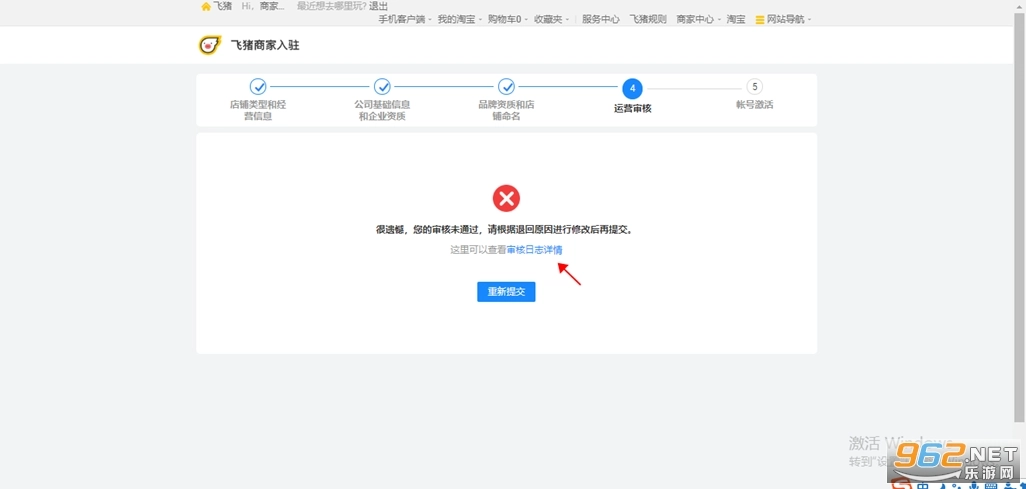Viewport: 1026px width, 489px height.
Task: Open the 收藏夹 dropdown
Action: [x=550, y=19]
